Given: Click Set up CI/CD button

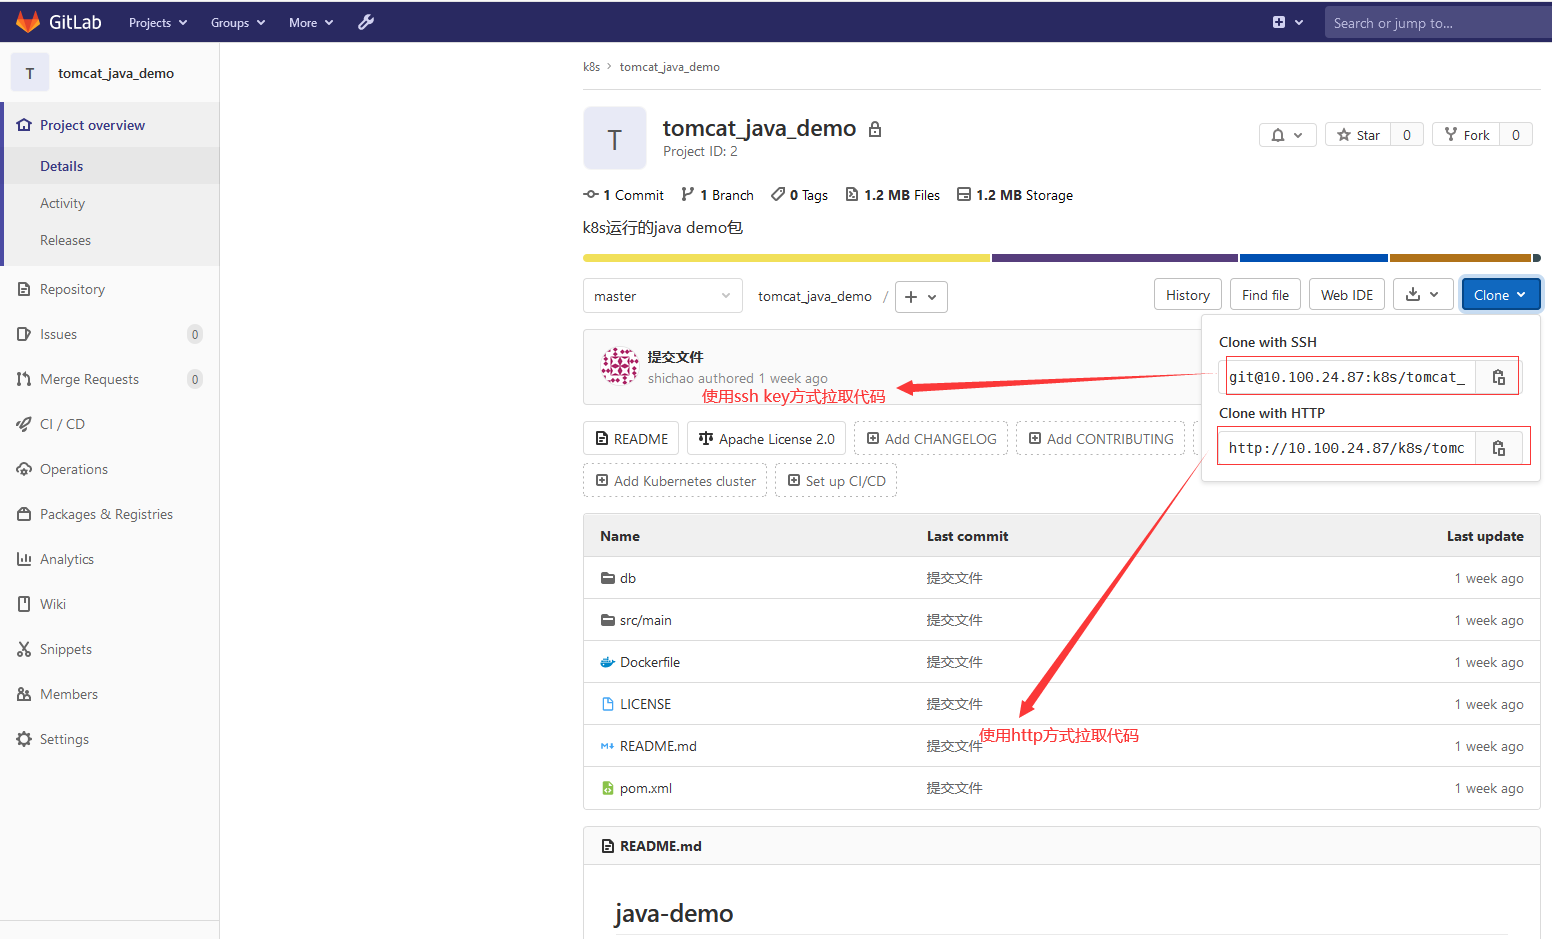Looking at the screenshot, I should (x=836, y=481).
